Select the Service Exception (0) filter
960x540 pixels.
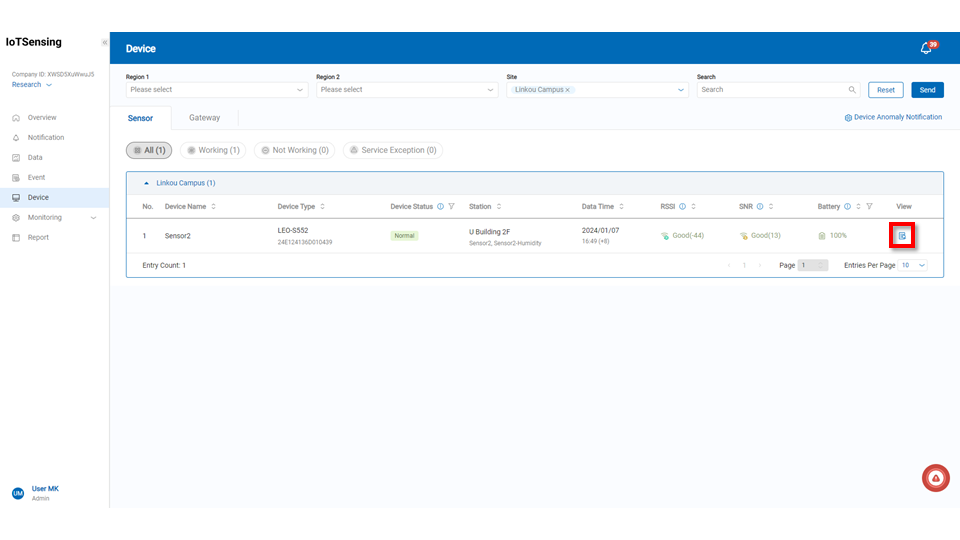pyautogui.click(x=392, y=150)
